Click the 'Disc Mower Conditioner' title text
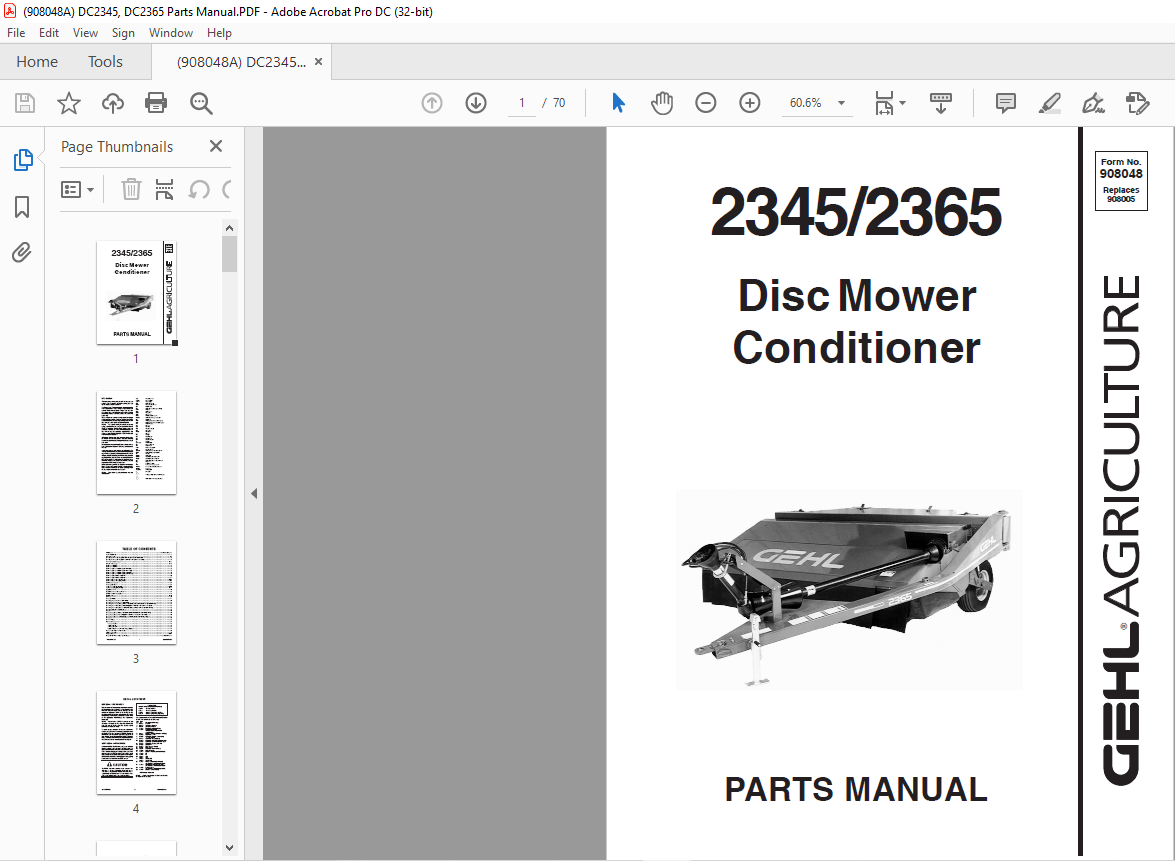The width and height of the screenshot is (1175, 861). click(857, 321)
